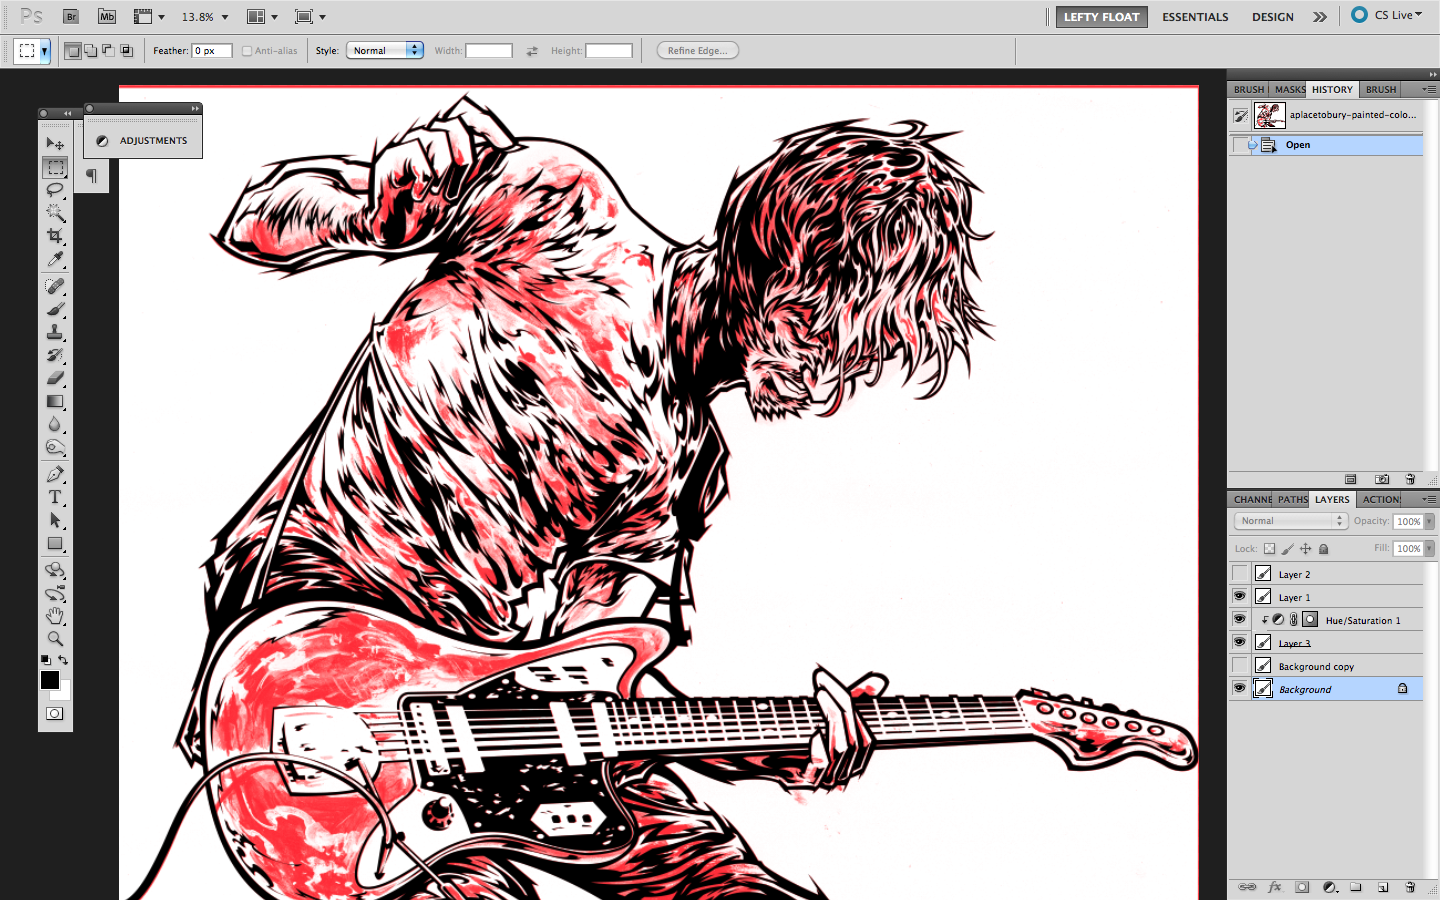Switch to the Masks tab

[x=1289, y=89]
